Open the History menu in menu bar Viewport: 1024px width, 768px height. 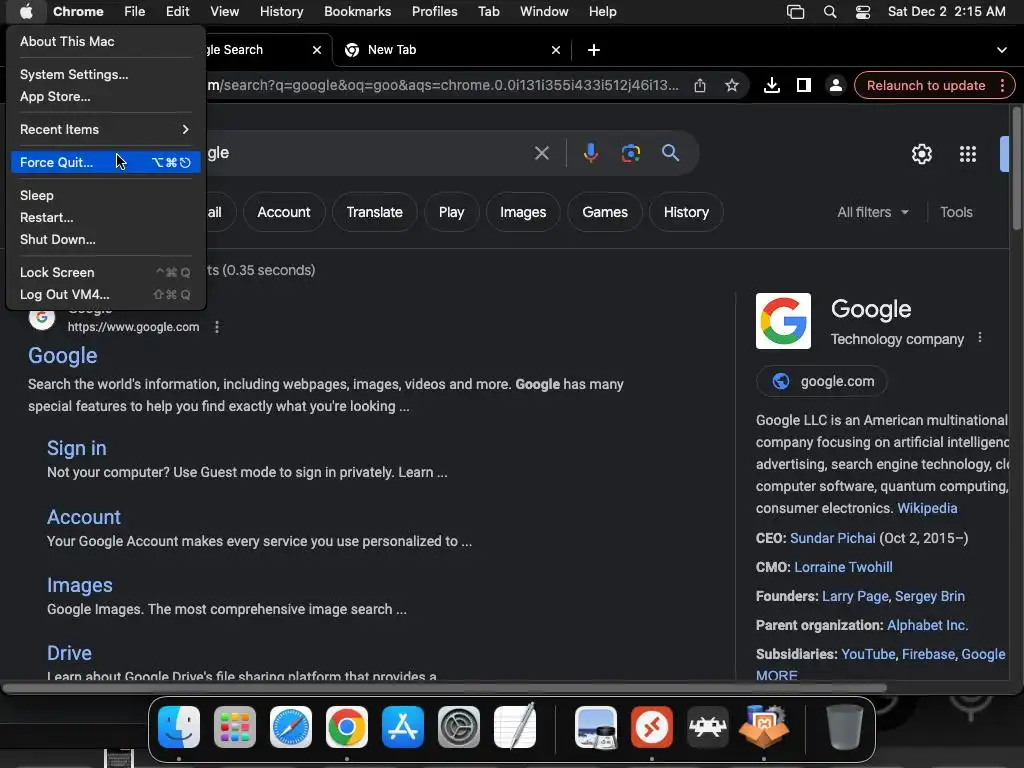281,11
